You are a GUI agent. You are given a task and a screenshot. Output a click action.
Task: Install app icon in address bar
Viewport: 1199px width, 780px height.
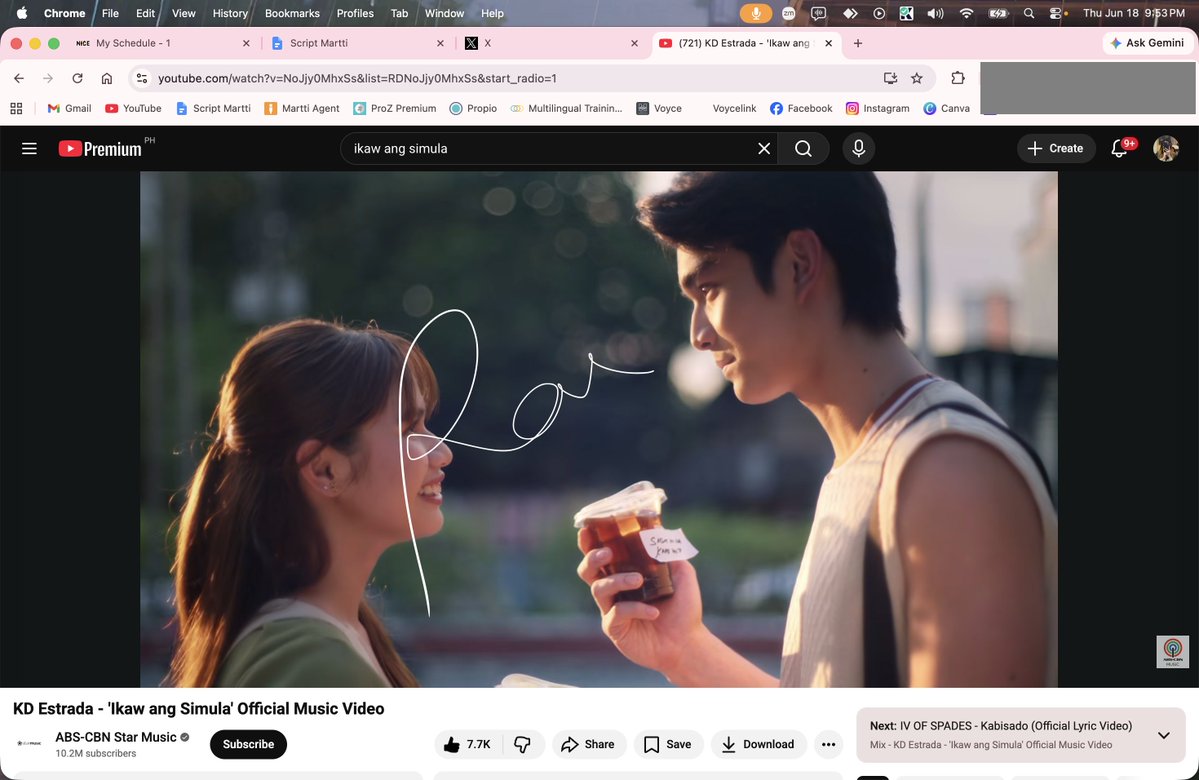pos(890,78)
